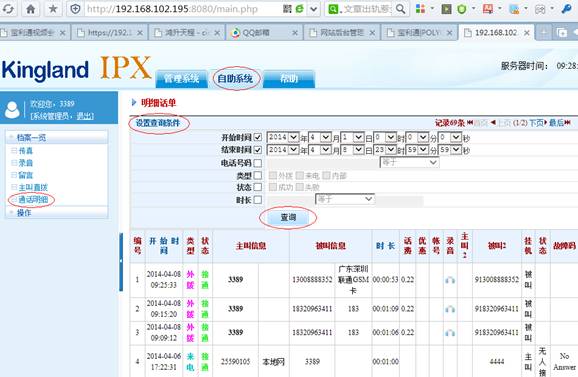
Task: Open the gamepad toolbar icon
Action: pos(540,8)
